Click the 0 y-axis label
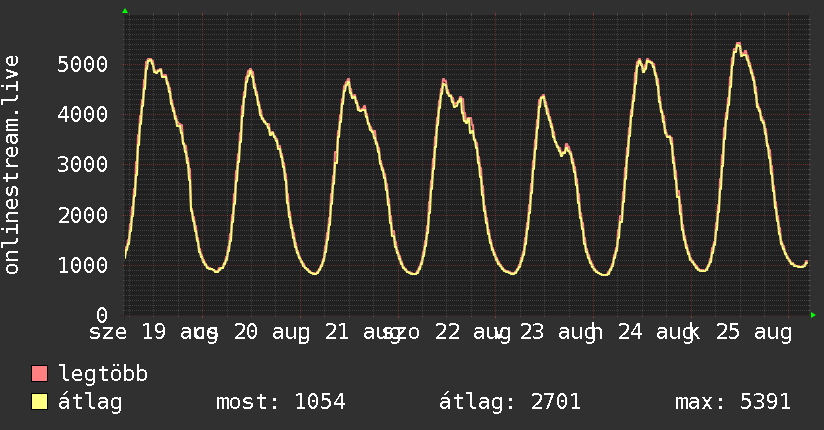Image resolution: width=824 pixels, height=430 pixels. [x=102, y=315]
